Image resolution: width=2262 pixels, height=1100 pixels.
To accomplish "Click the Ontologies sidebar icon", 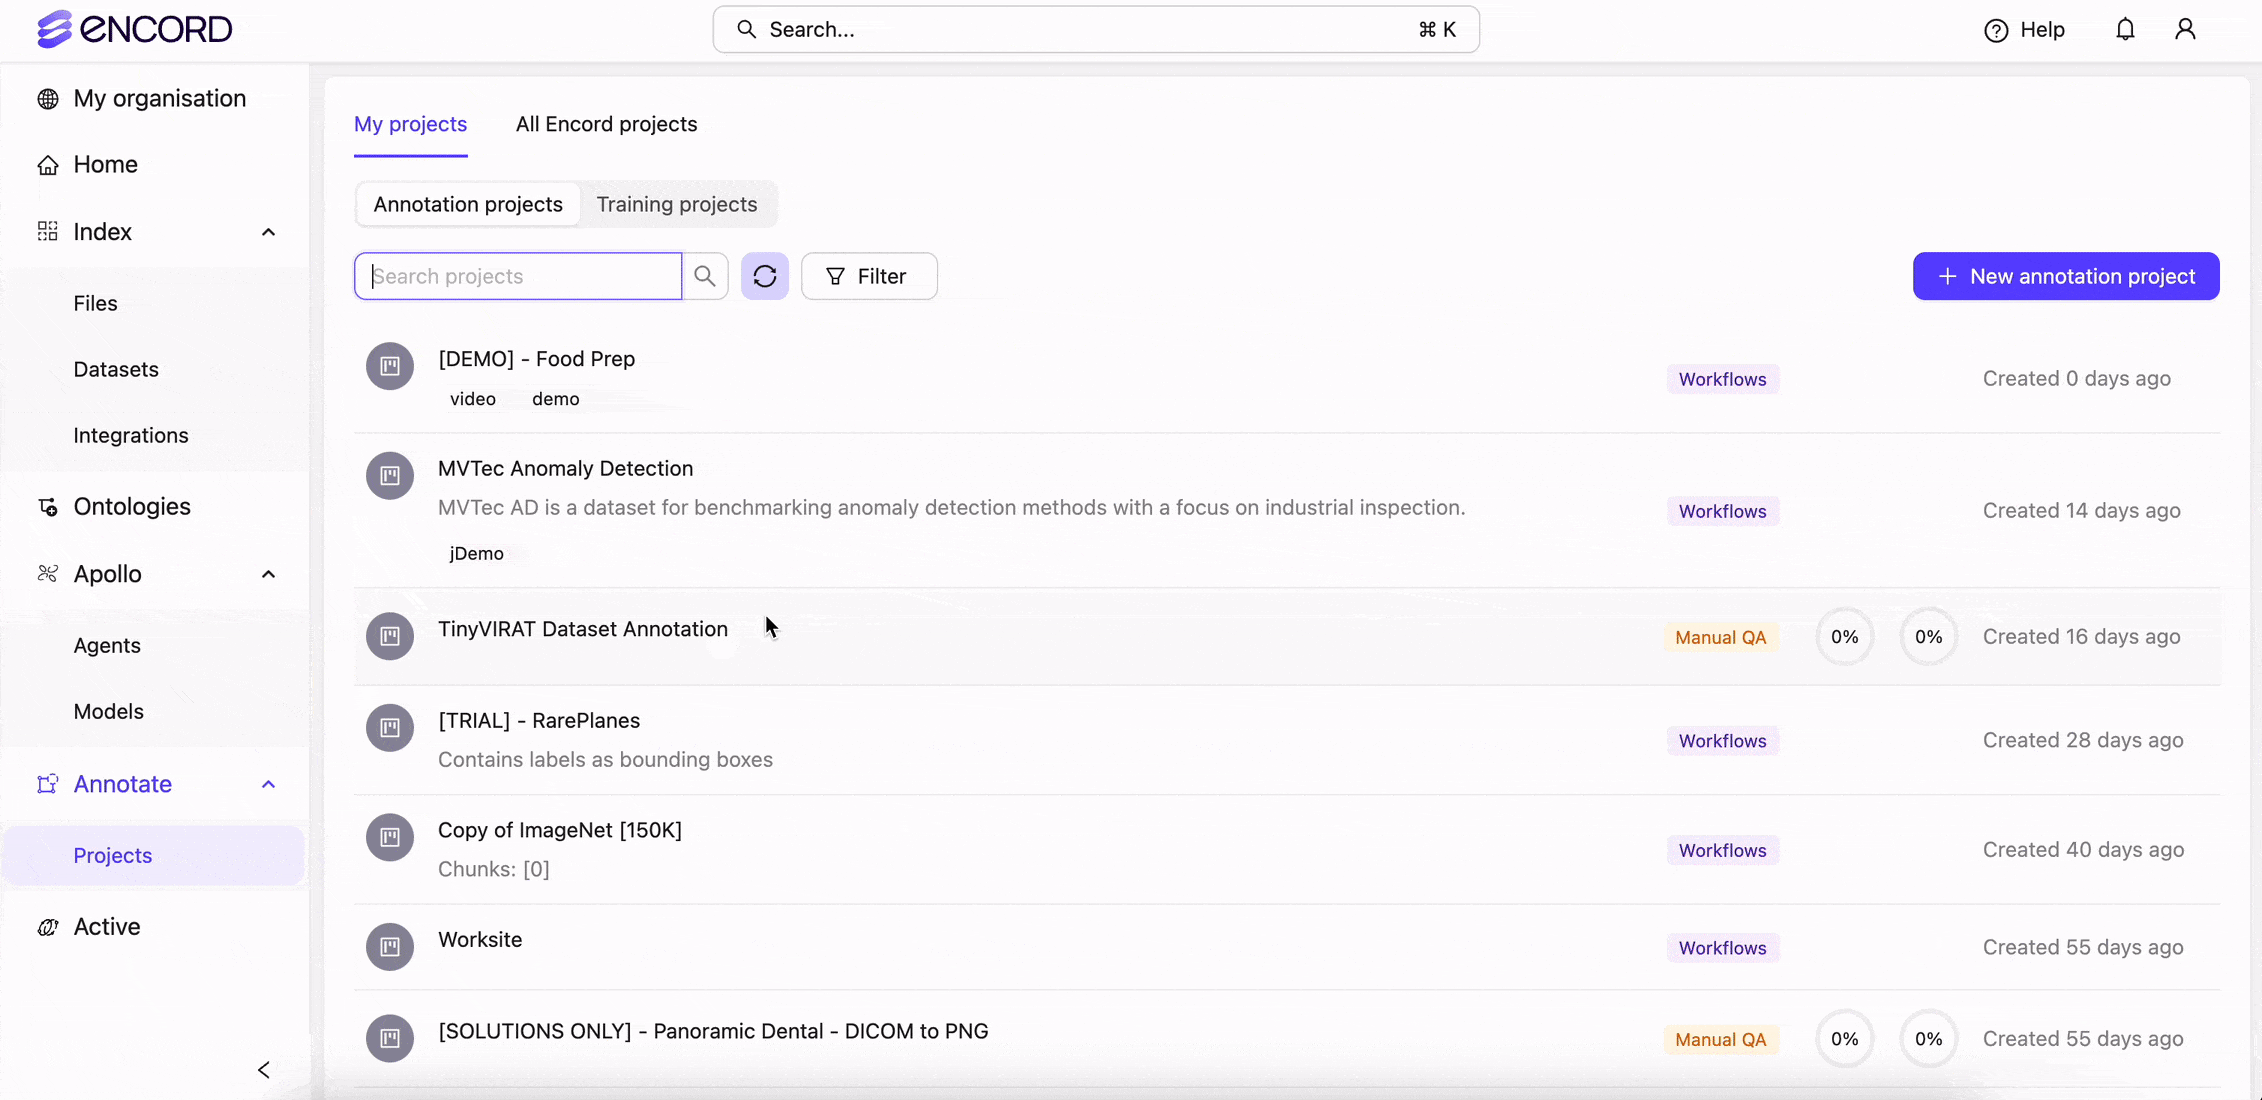I will tap(48, 507).
